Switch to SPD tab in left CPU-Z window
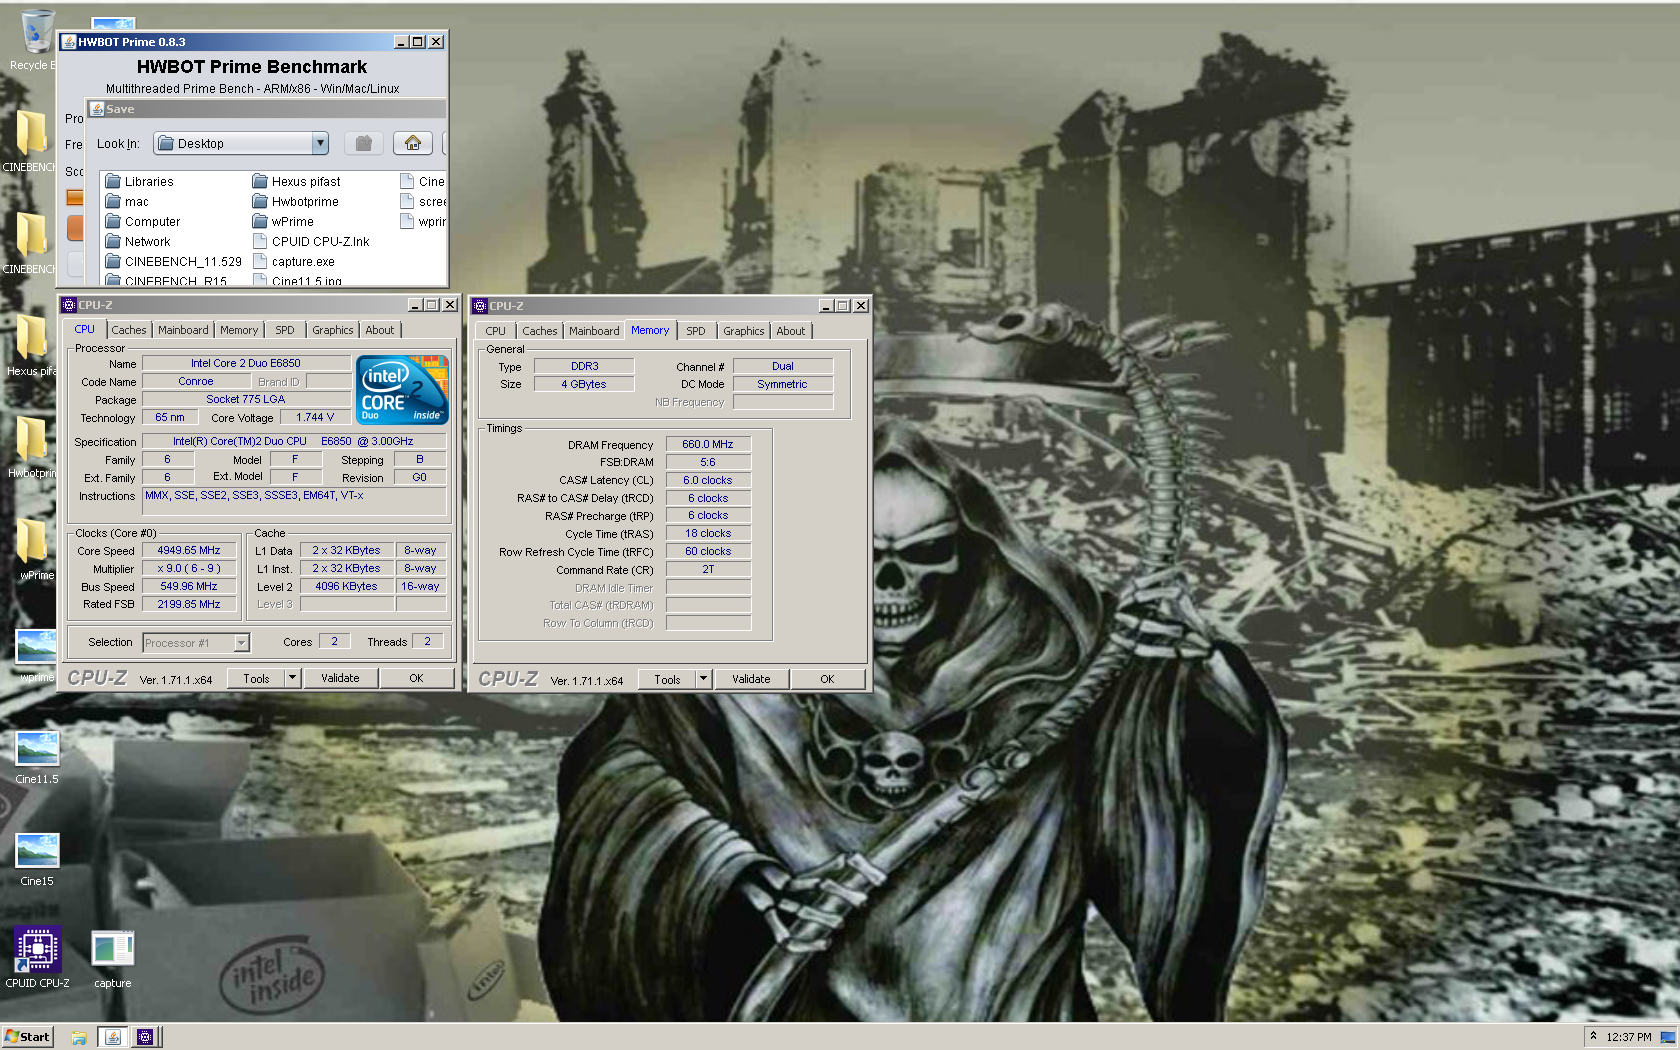Image resolution: width=1680 pixels, height=1050 pixels. click(x=285, y=330)
